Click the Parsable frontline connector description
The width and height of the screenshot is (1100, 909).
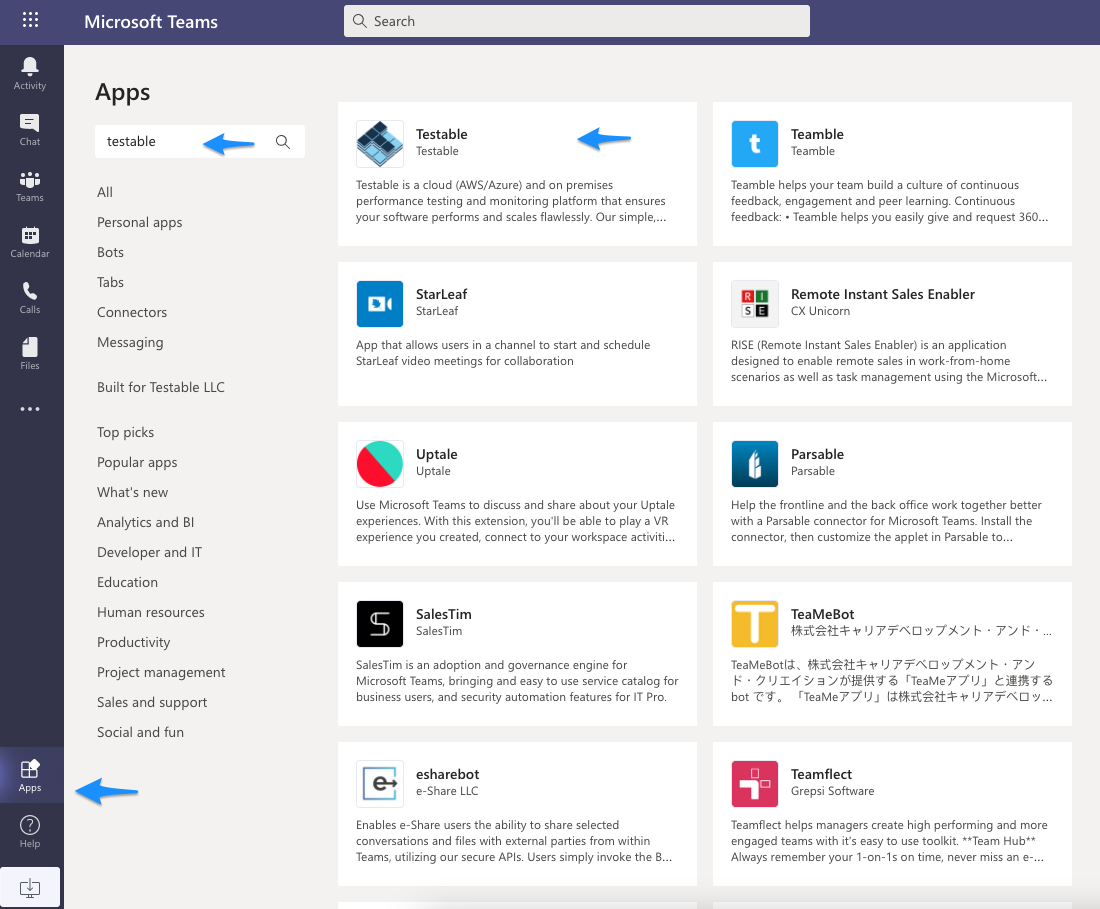point(886,521)
